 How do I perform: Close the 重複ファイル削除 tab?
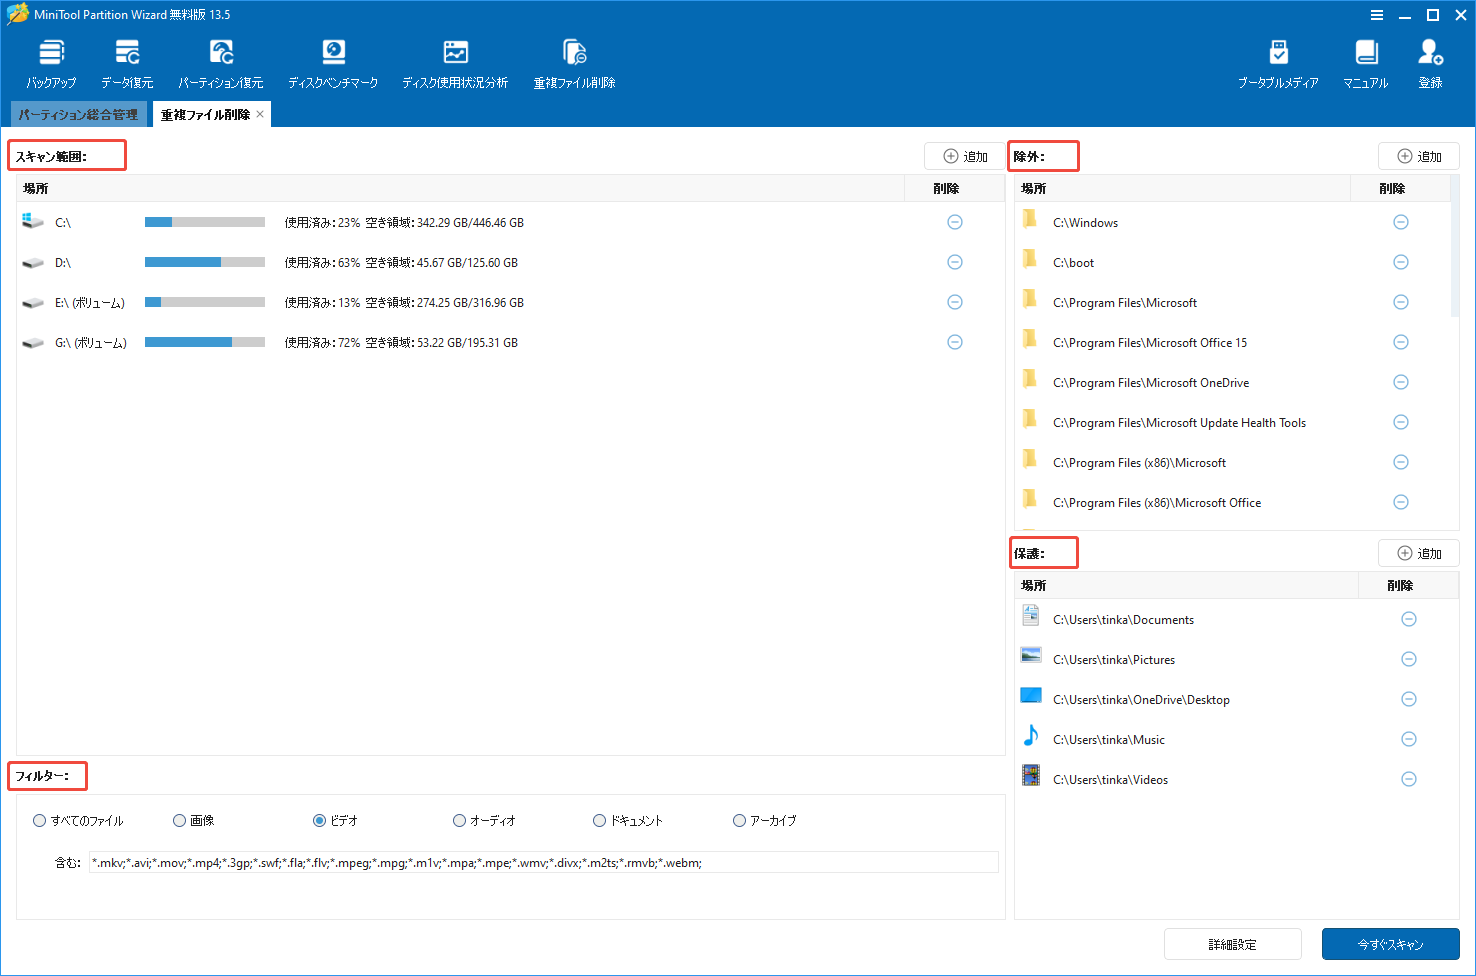click(x=260, y=113)
